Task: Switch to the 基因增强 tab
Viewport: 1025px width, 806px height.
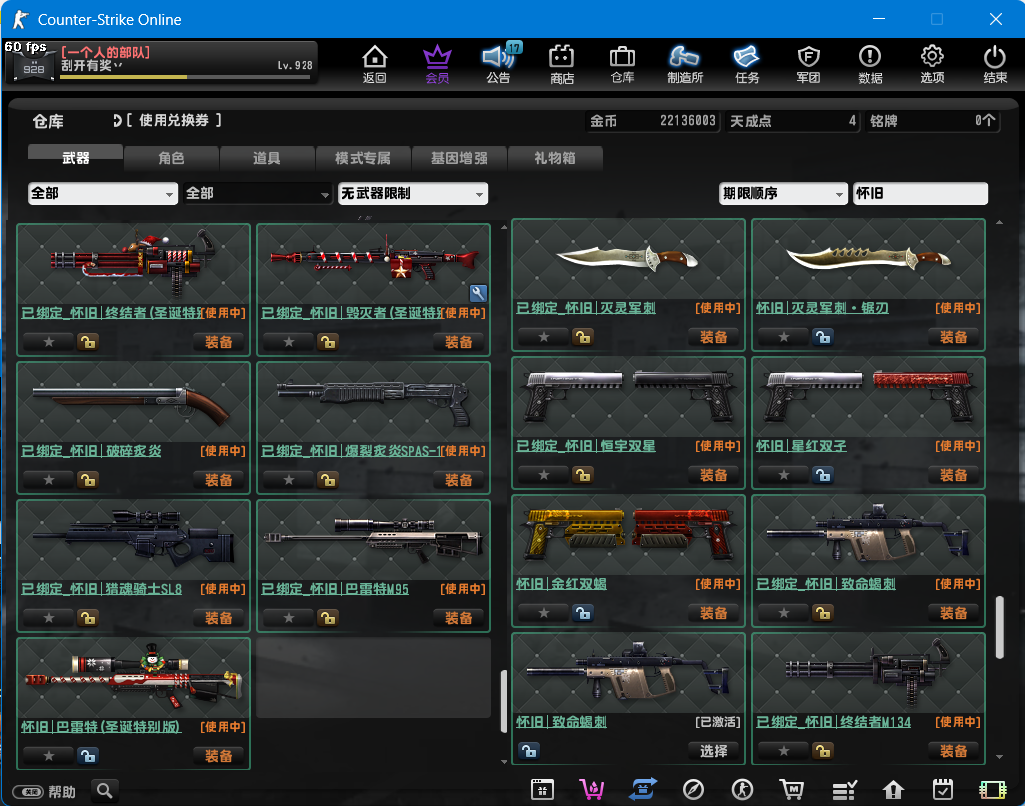Action: (459, 158)
